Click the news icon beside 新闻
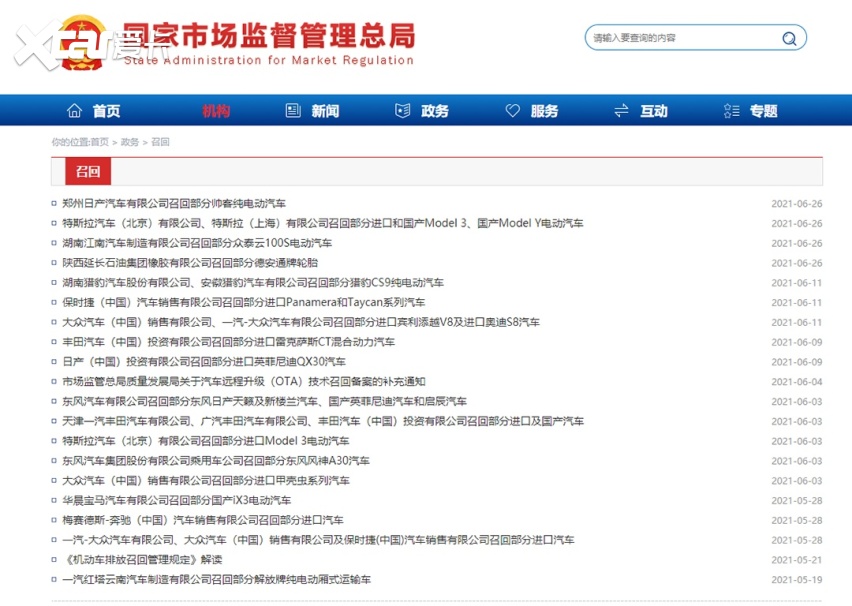Viewport: 852px width, 606px height. point(293,111)
